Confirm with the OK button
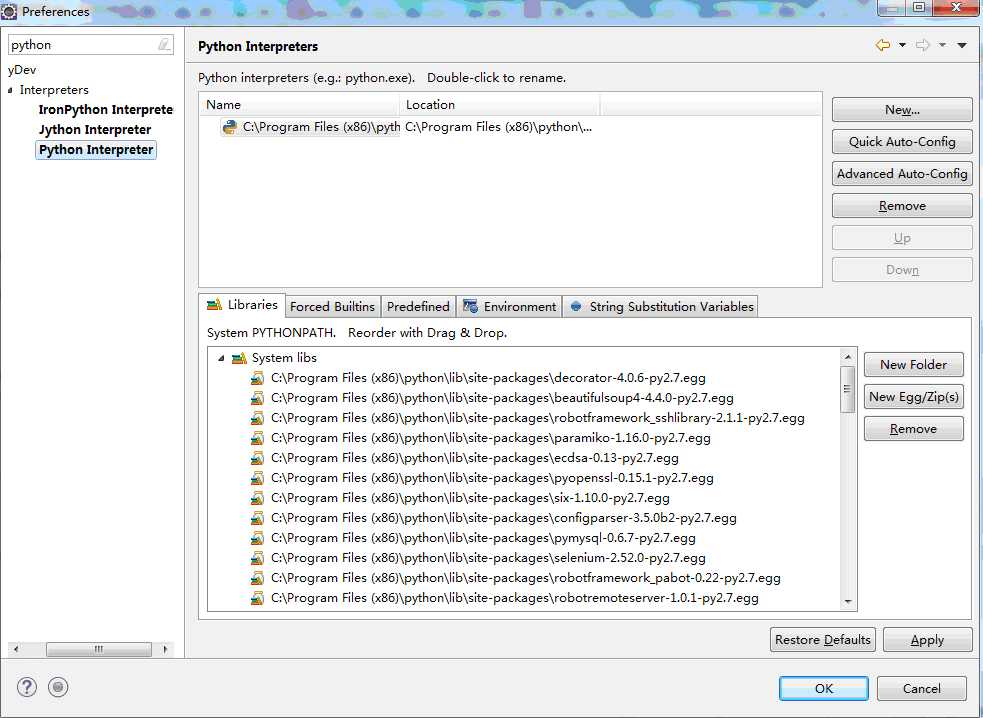The width and height of the screenshot is (983, 718). 824,689
